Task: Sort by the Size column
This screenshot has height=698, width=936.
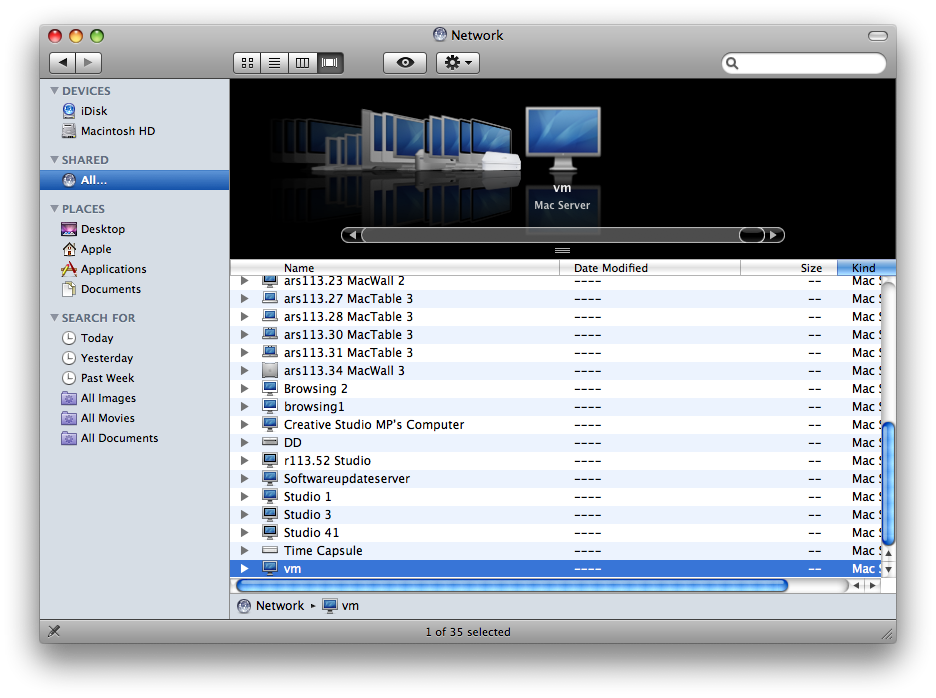Action: pos(789,267)
